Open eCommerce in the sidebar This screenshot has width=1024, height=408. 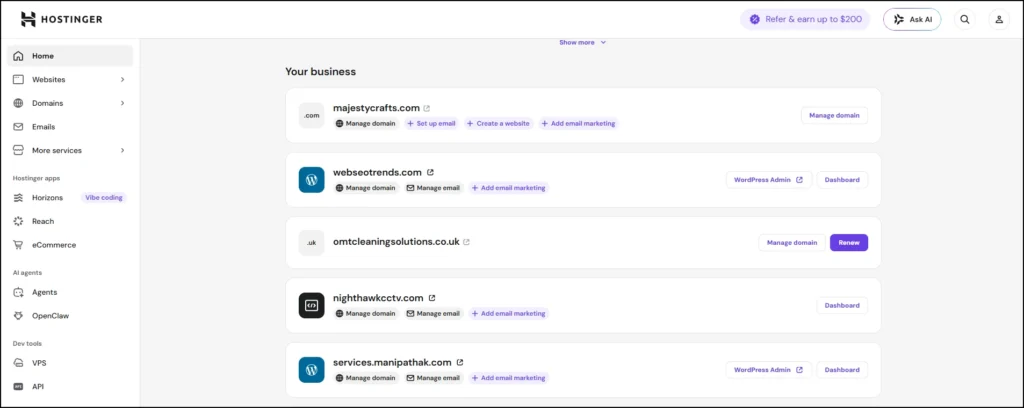70,245
